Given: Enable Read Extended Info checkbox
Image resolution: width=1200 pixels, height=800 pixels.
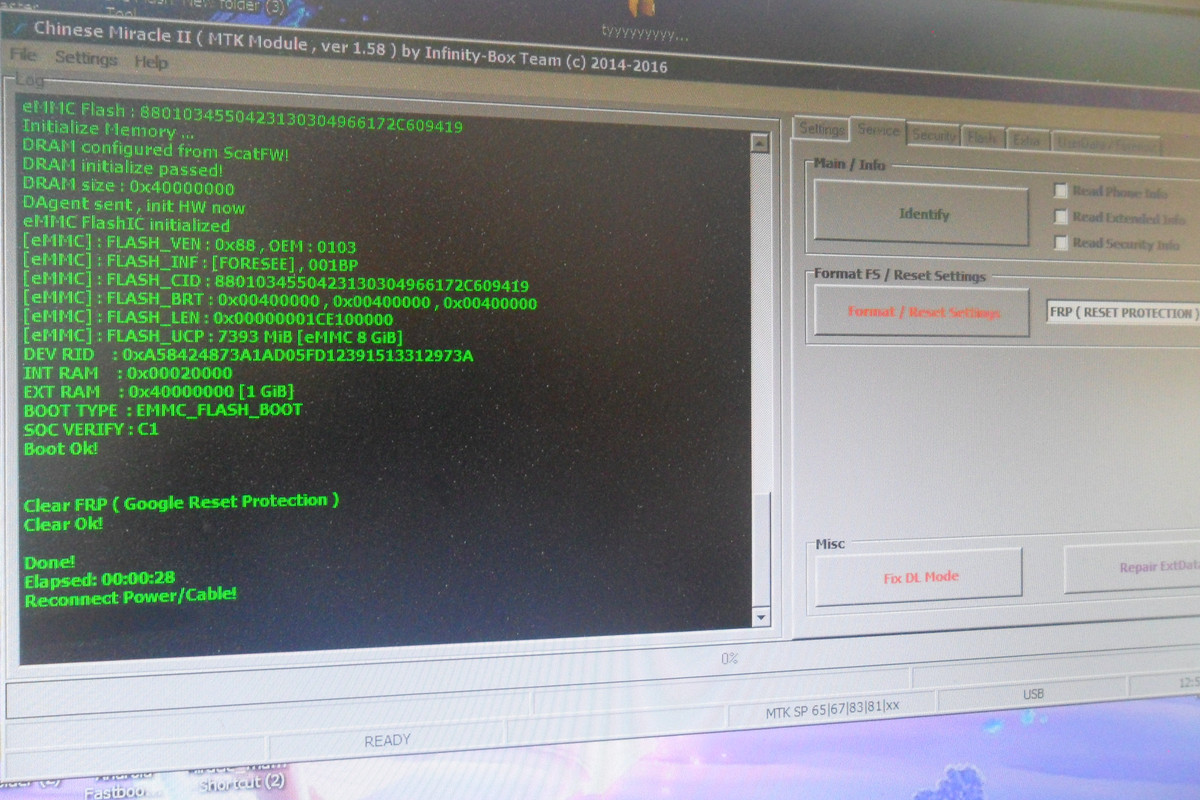Looking at the screenshot, I should [x=1061, y=216].
